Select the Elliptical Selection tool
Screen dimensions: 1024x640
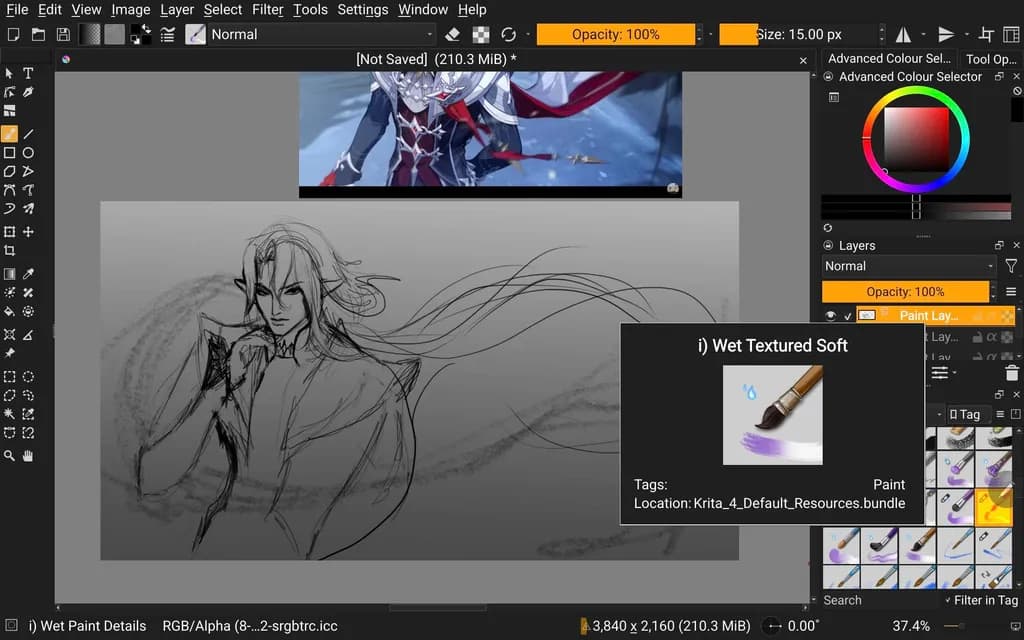point(28,377)
